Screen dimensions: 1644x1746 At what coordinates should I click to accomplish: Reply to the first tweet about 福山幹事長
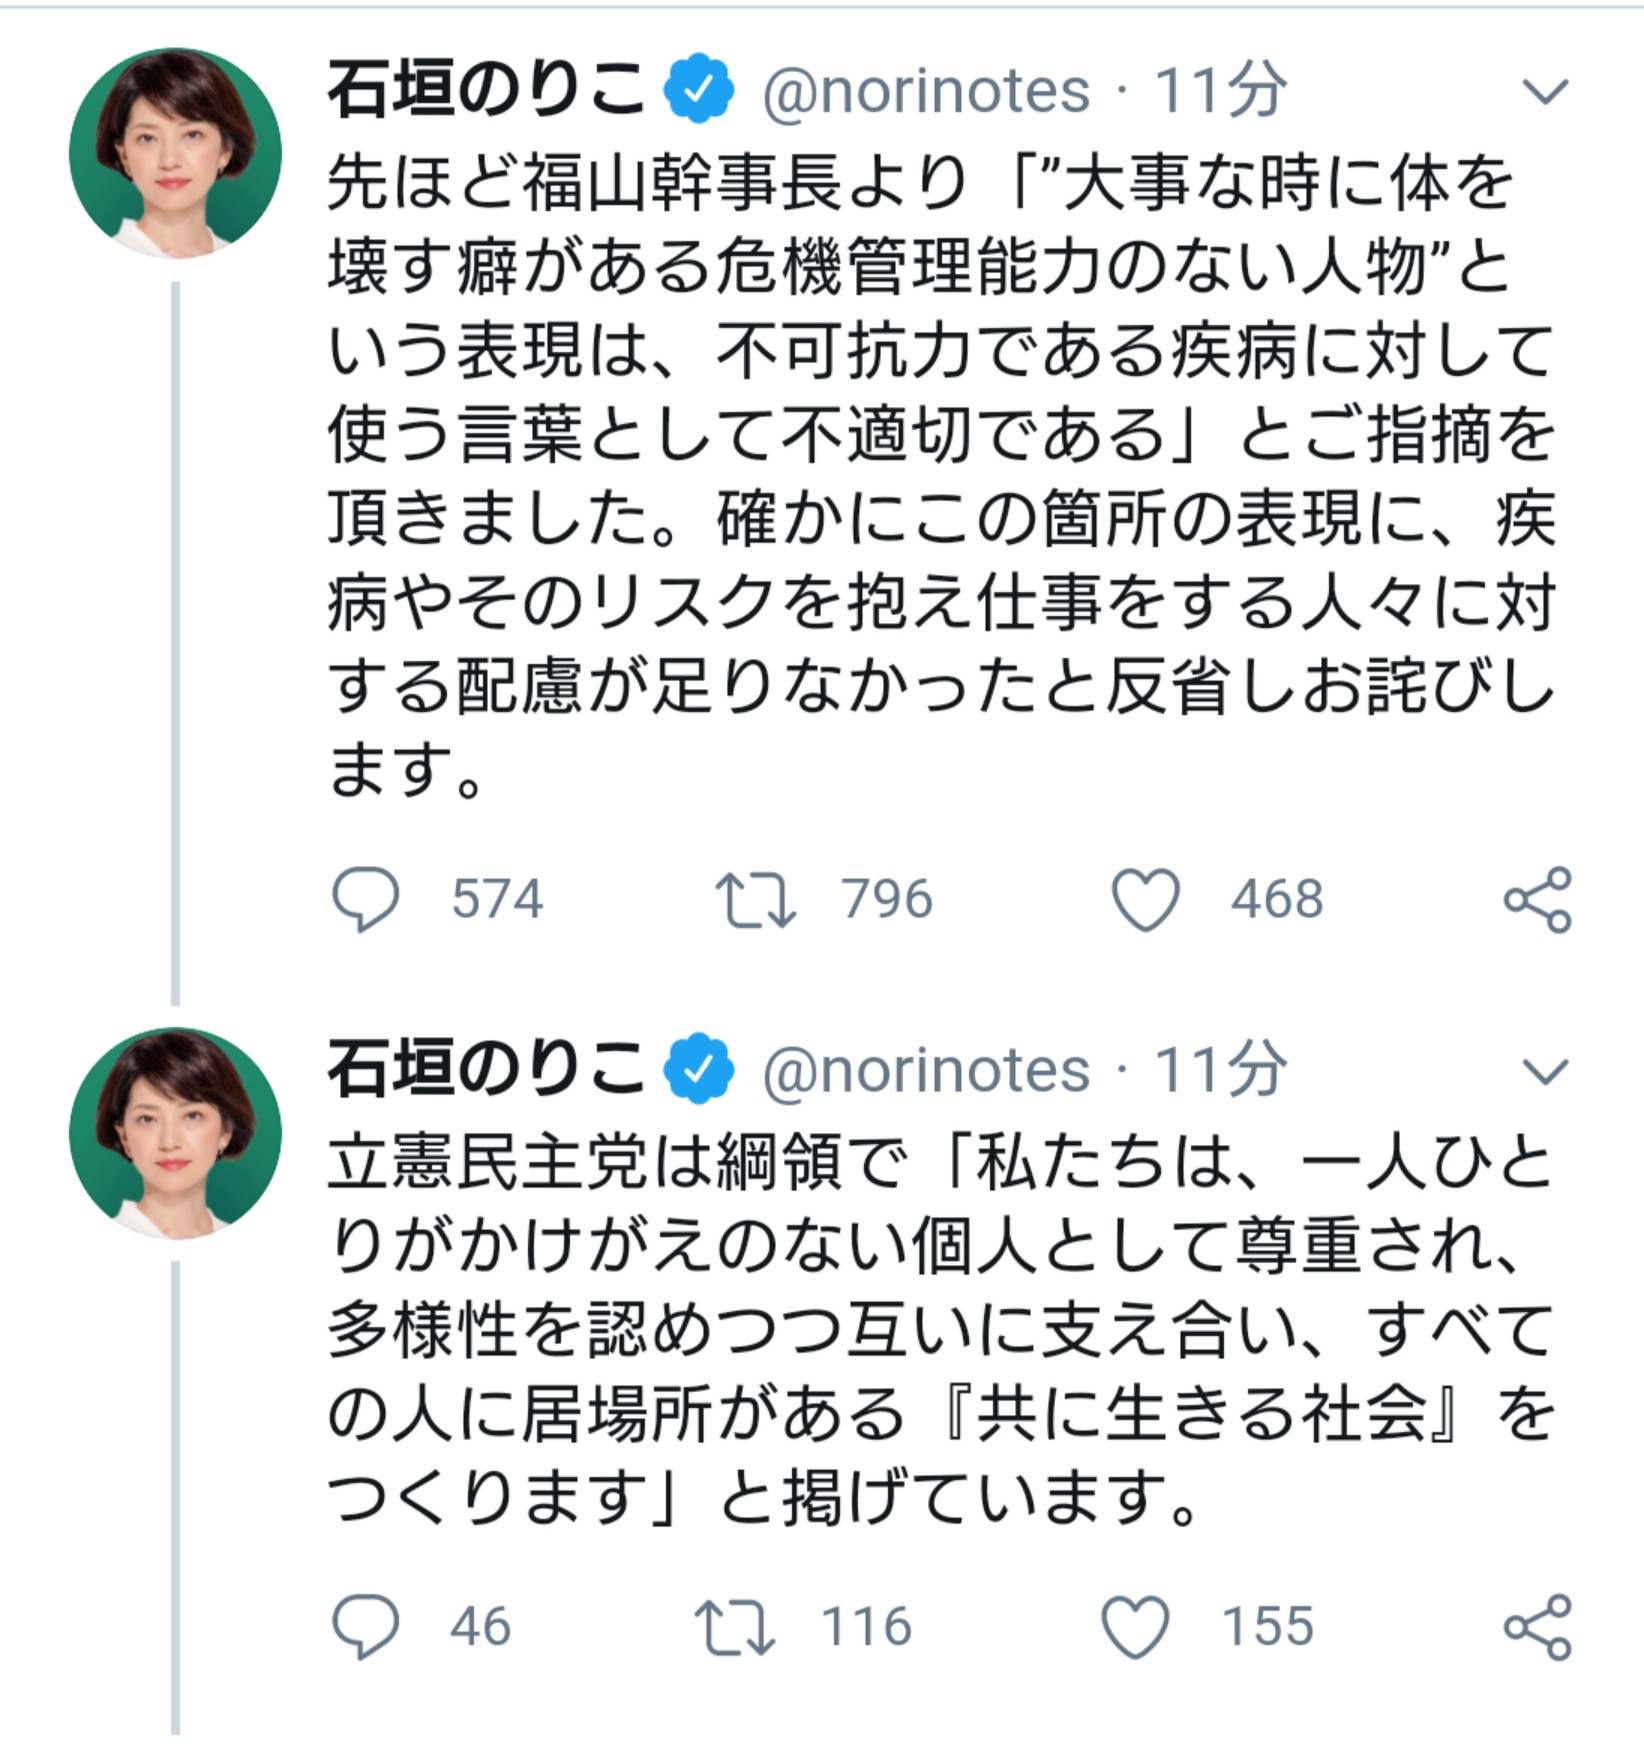point(365,899)
